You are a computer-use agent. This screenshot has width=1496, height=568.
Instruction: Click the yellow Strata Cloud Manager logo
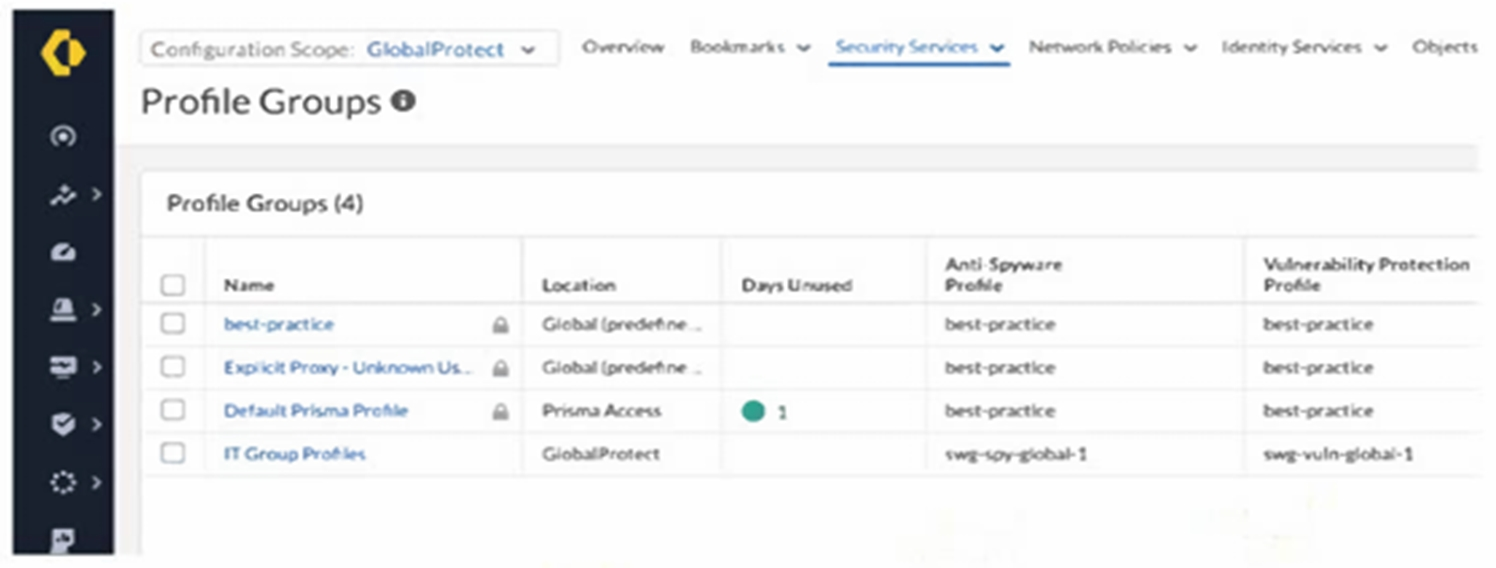pos(63,53)
